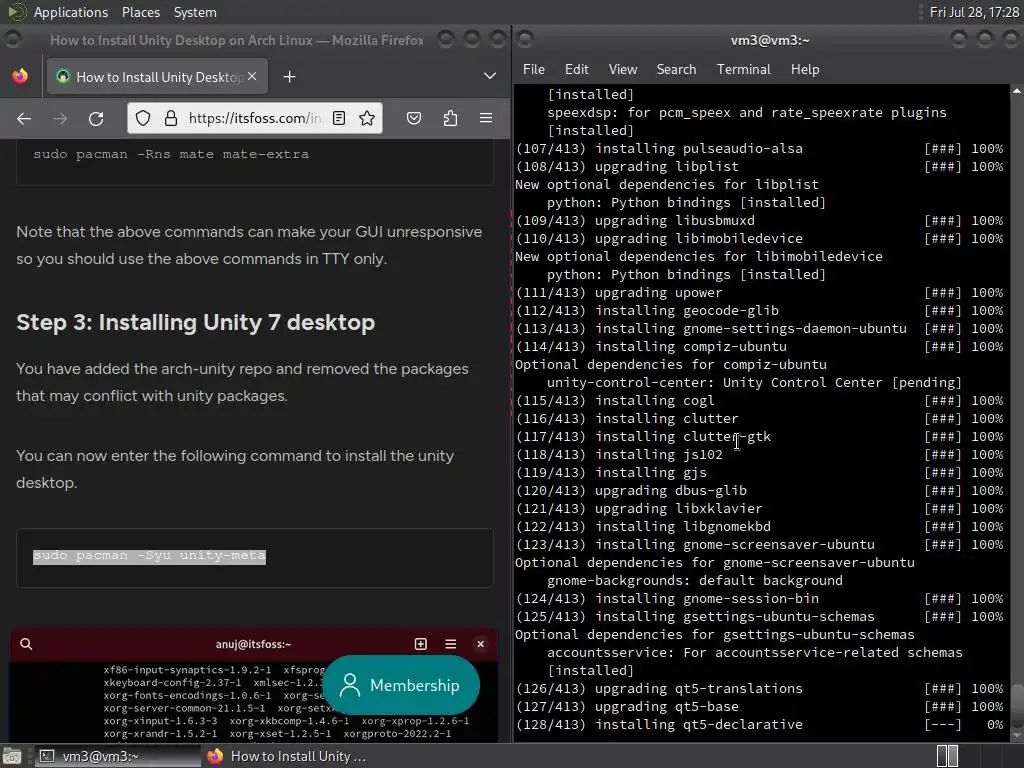Open the terminal Help menu

[805, 69]
